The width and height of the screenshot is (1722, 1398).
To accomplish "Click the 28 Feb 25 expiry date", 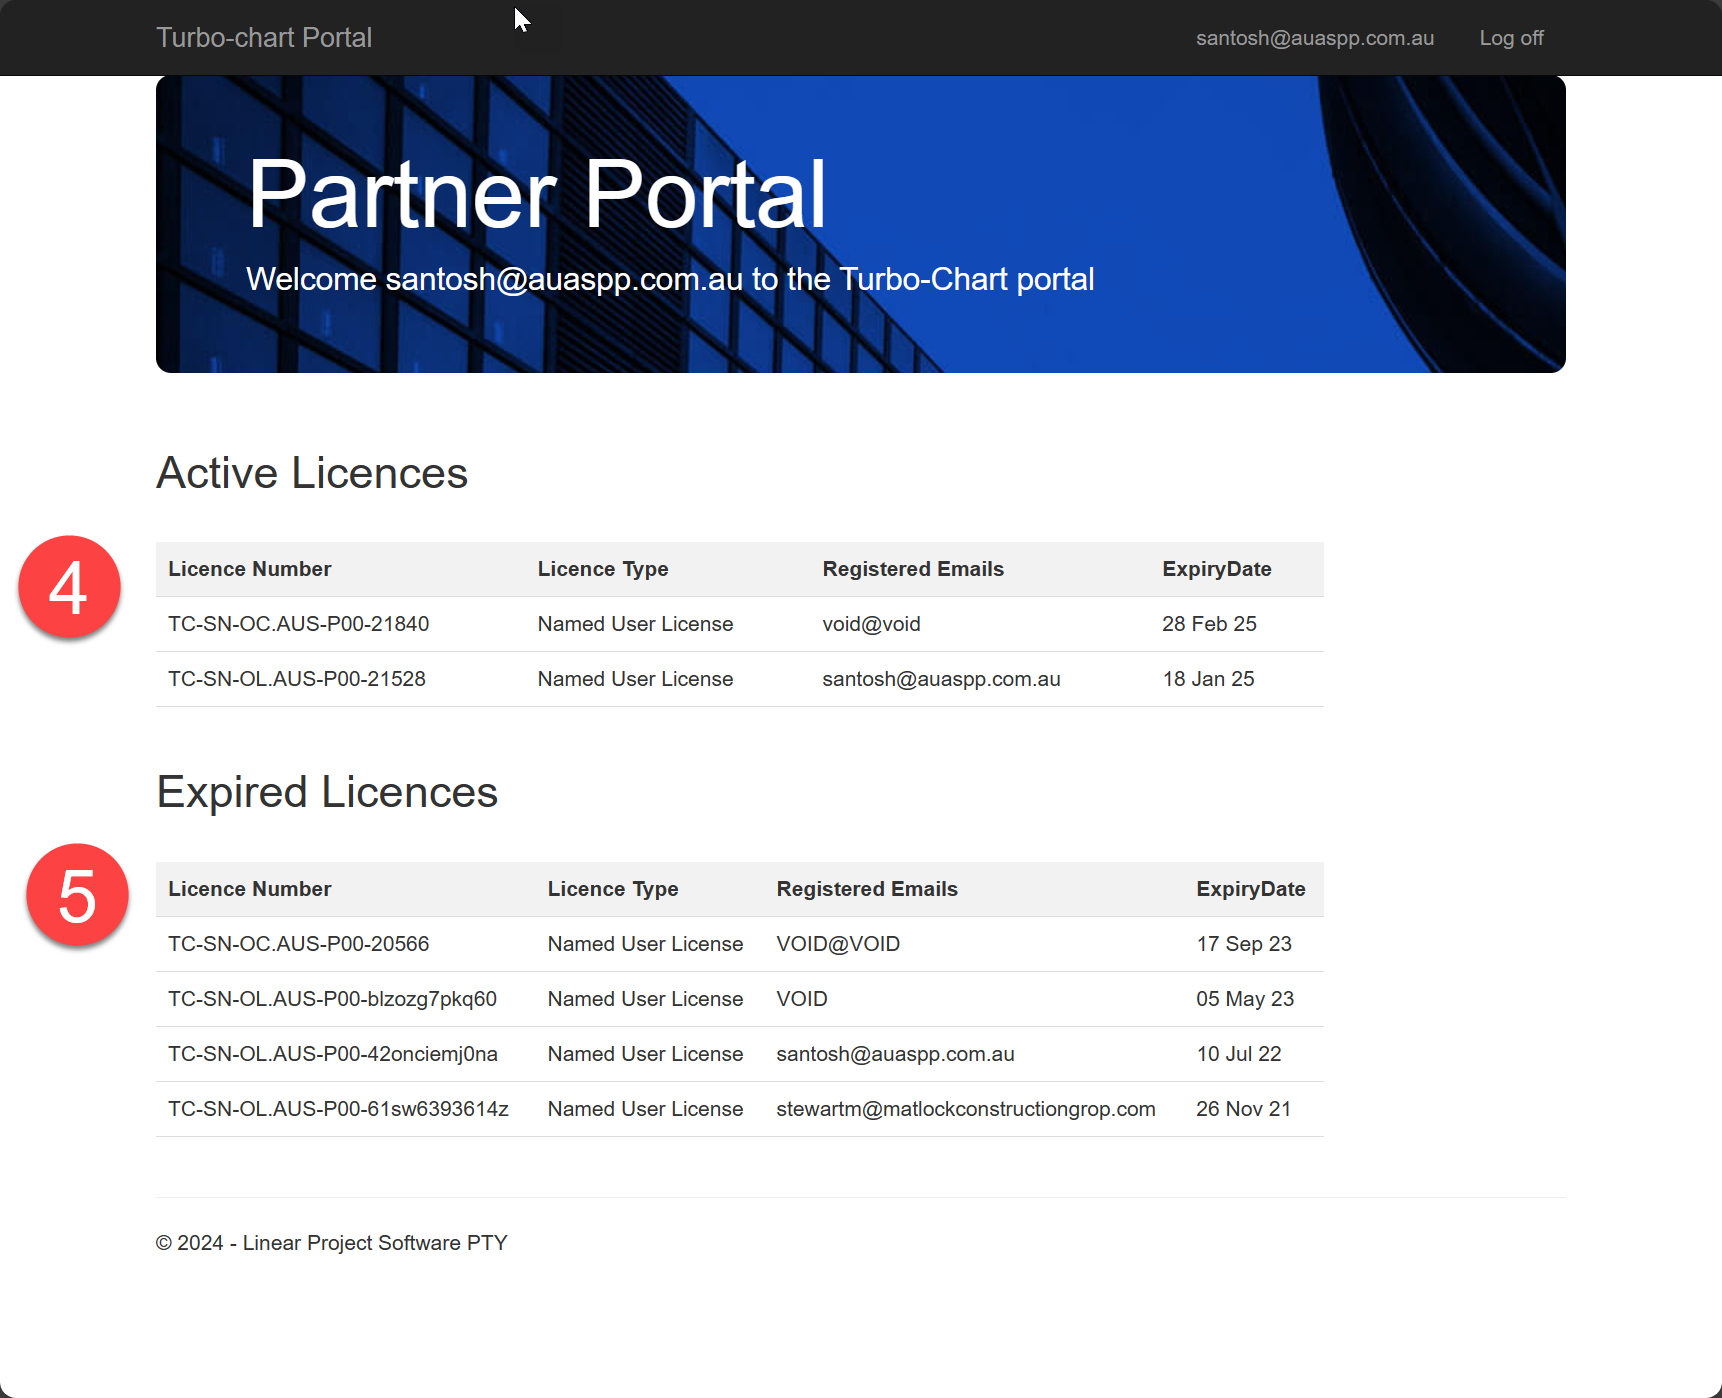I will [1209, 624].
